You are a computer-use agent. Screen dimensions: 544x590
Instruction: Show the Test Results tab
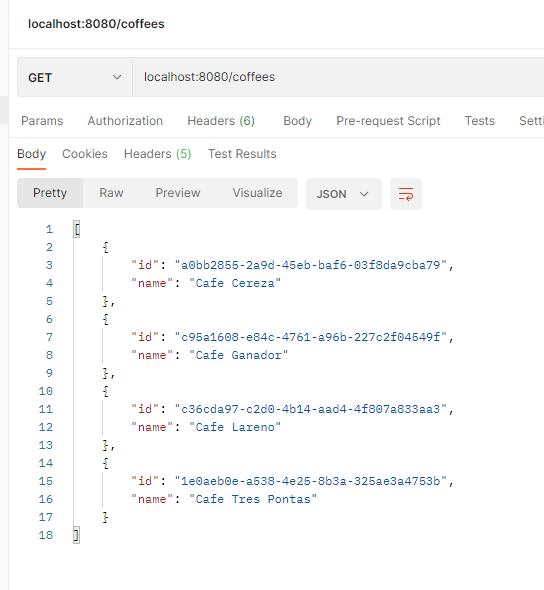pyautogui.click(x=242, y=154)
